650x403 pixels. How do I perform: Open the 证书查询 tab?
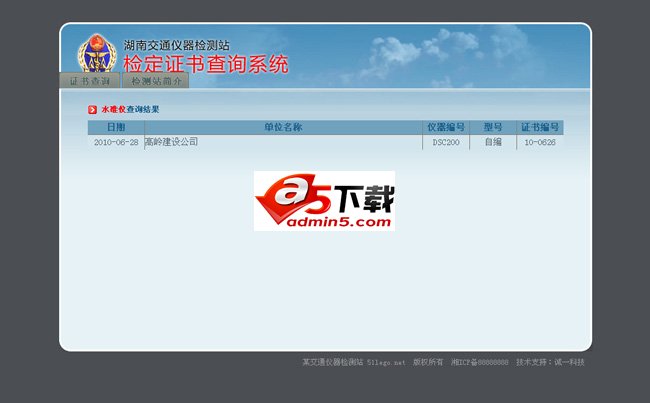[90, 80]
